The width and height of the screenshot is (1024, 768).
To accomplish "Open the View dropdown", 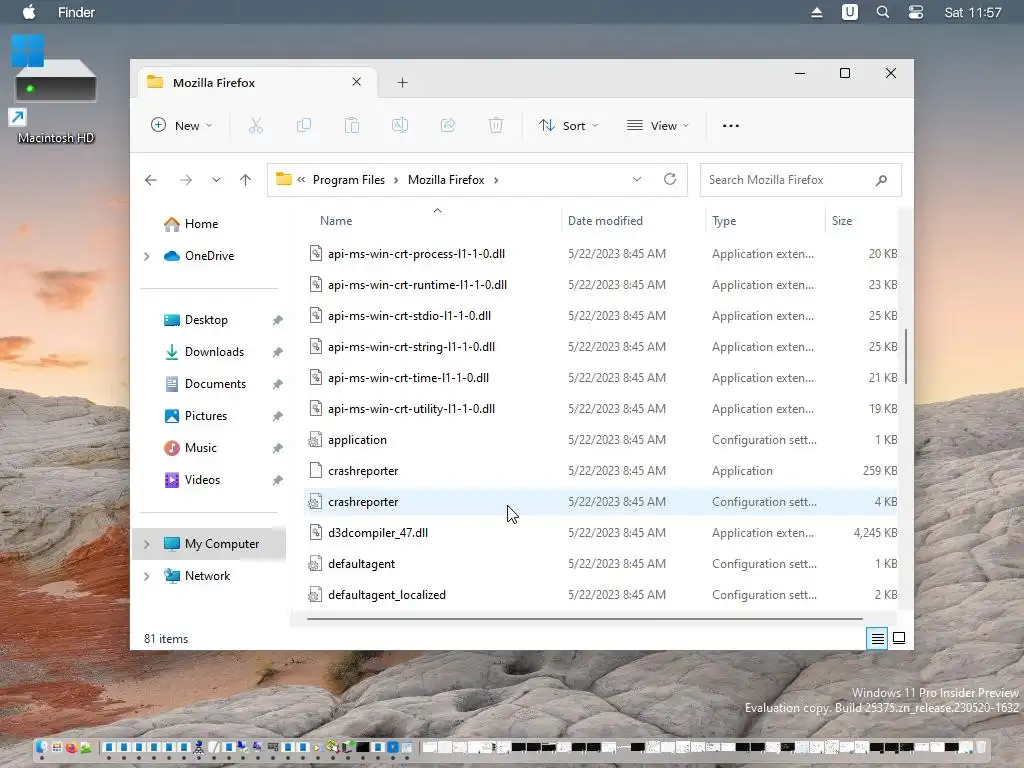I will (x=658, y=125).
